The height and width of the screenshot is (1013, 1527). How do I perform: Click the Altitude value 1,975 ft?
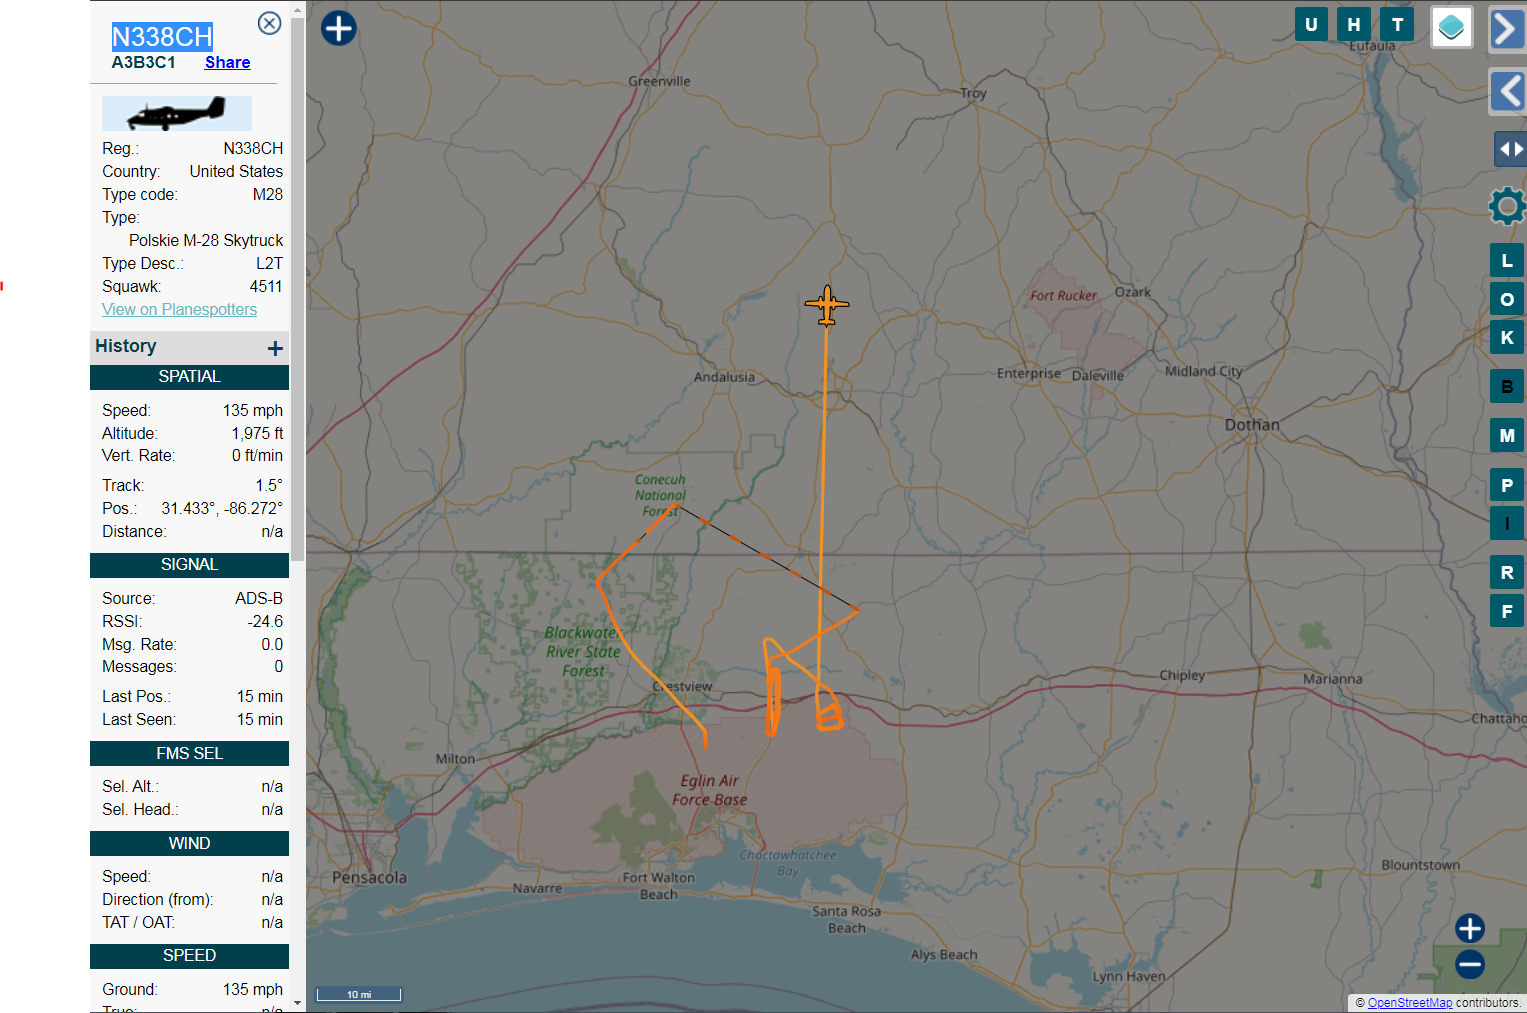point(257,433)
